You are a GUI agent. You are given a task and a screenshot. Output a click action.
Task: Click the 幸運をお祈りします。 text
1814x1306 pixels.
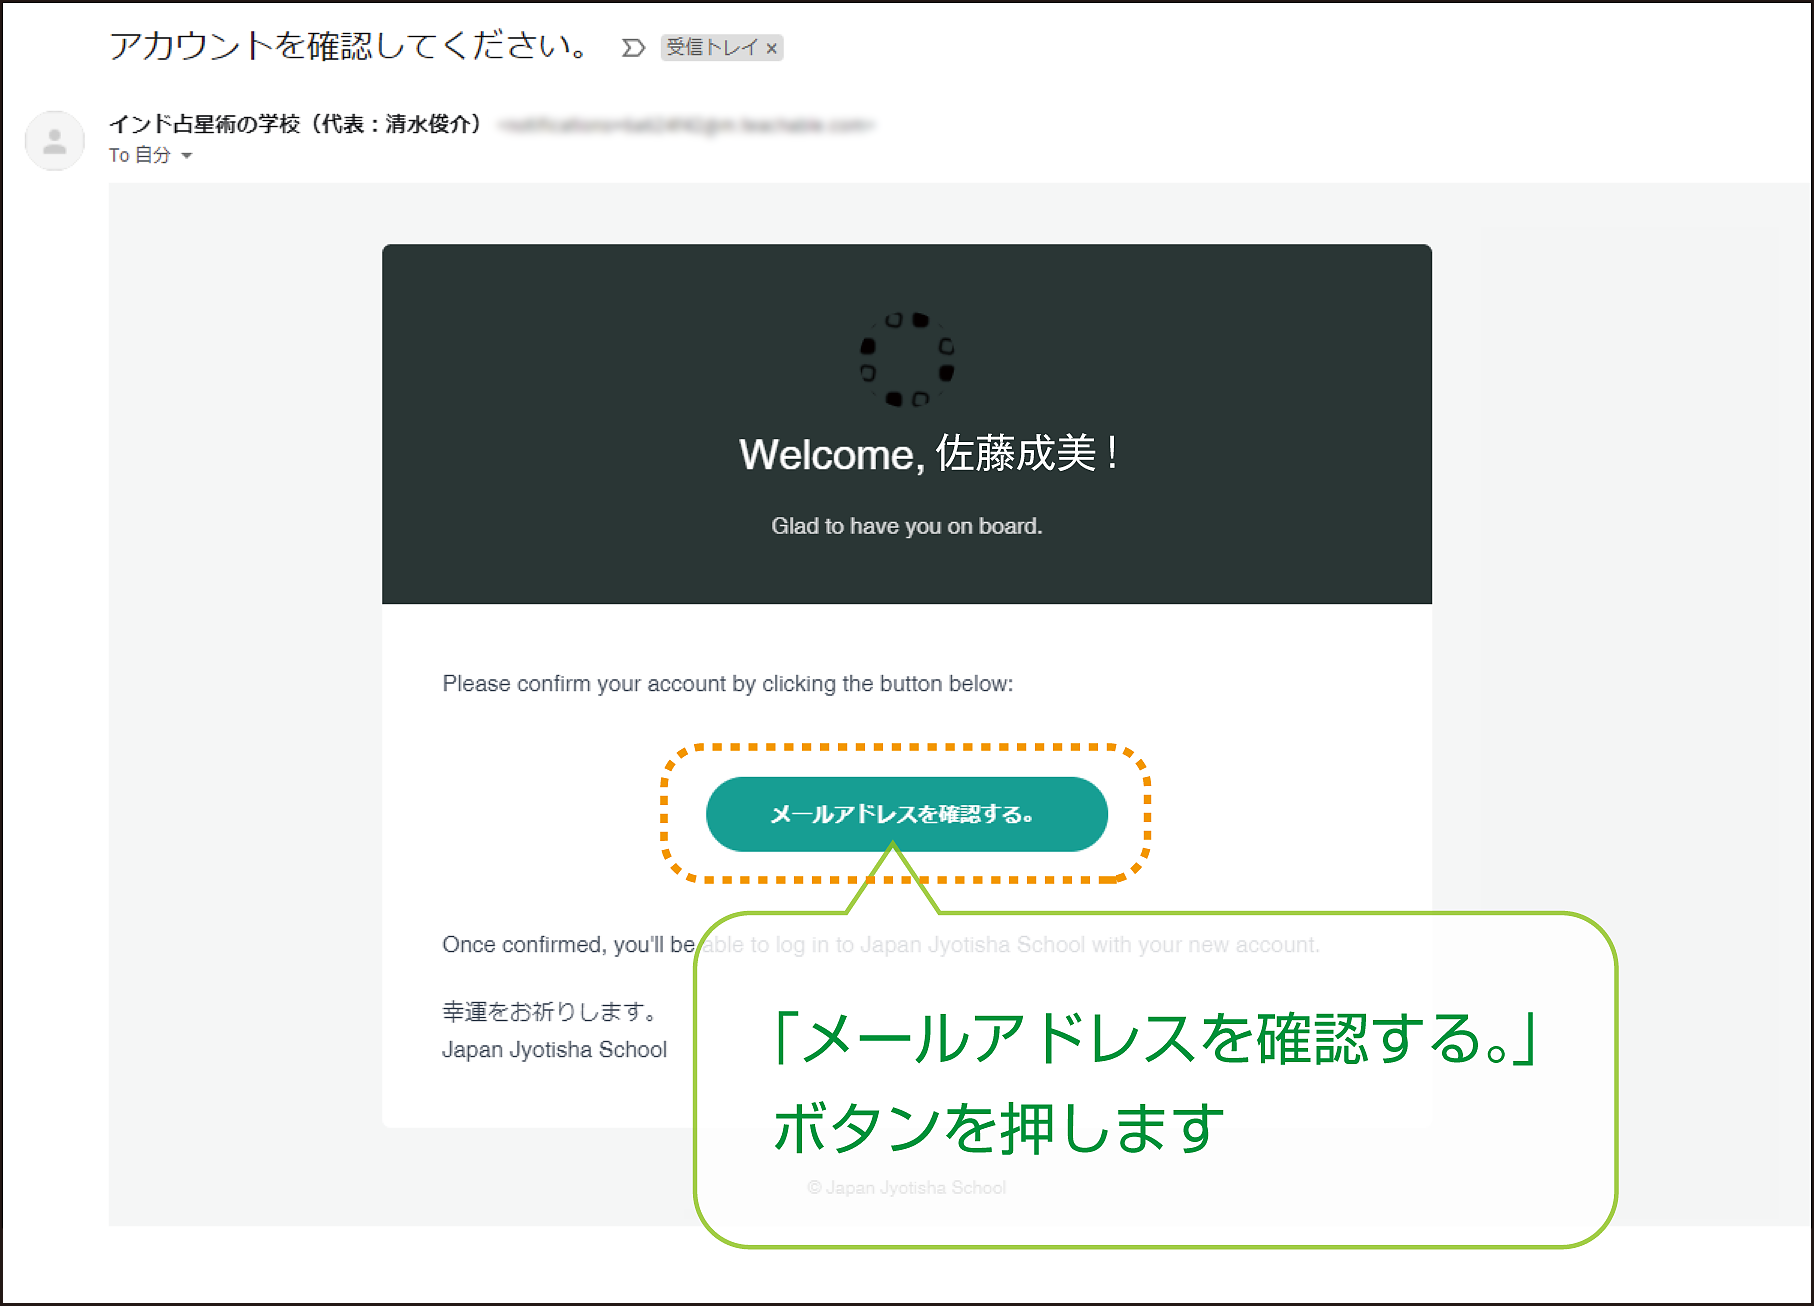pos(549,1012)
